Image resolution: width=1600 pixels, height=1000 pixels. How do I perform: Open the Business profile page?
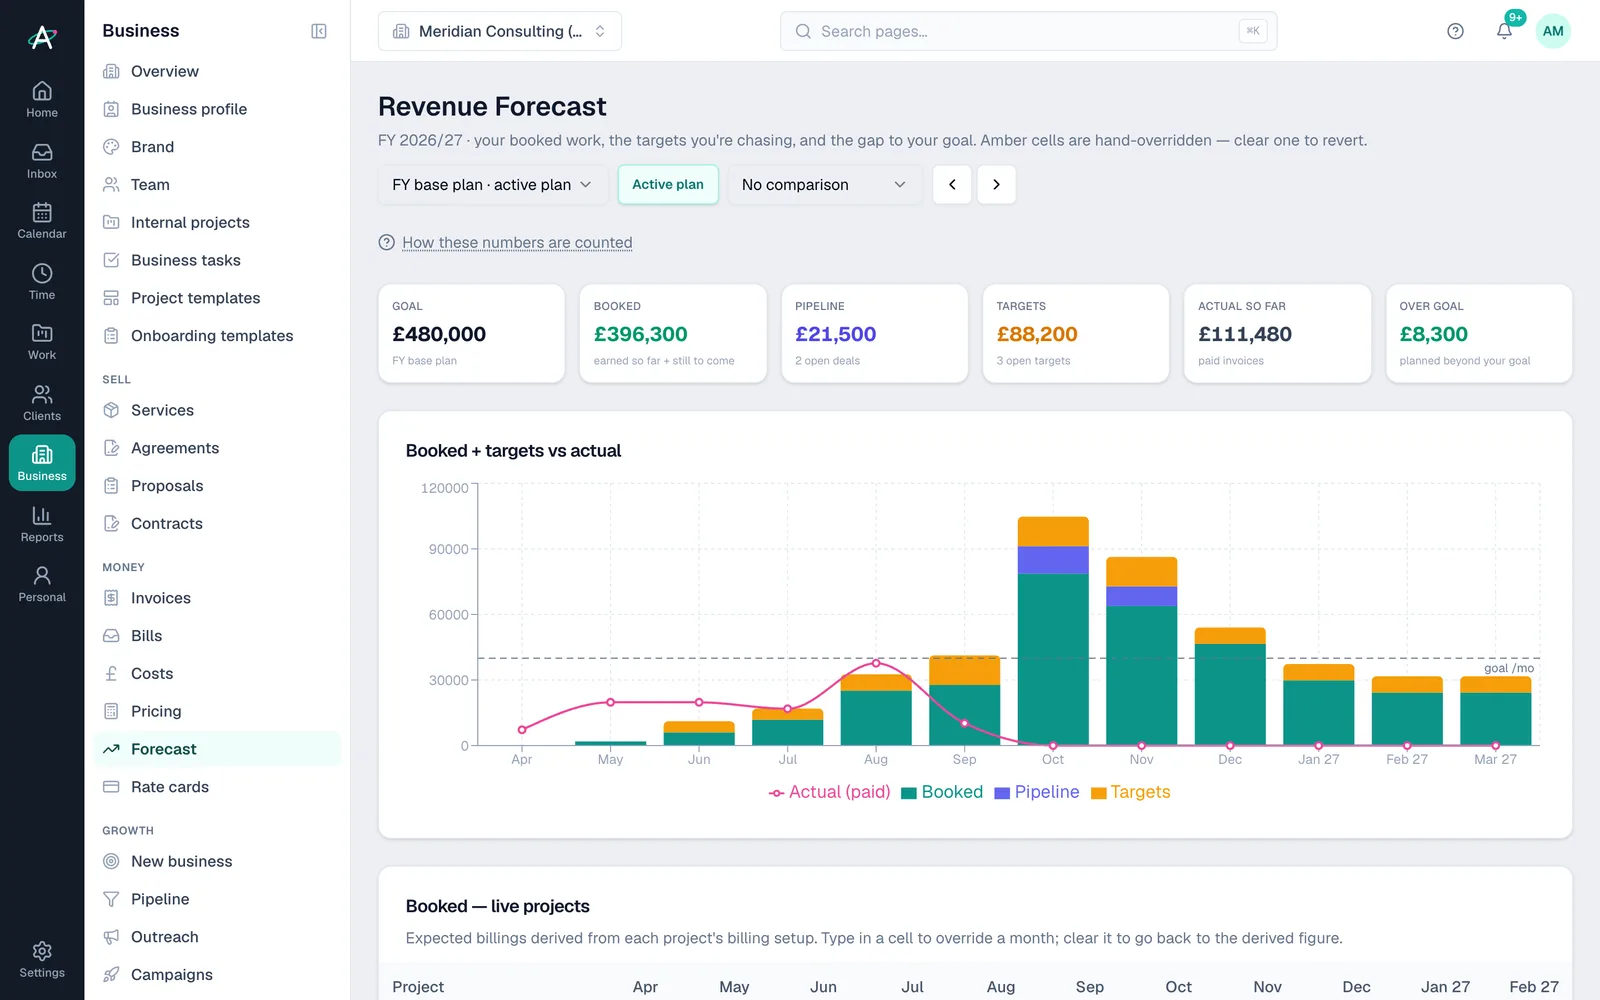[217, 109]
